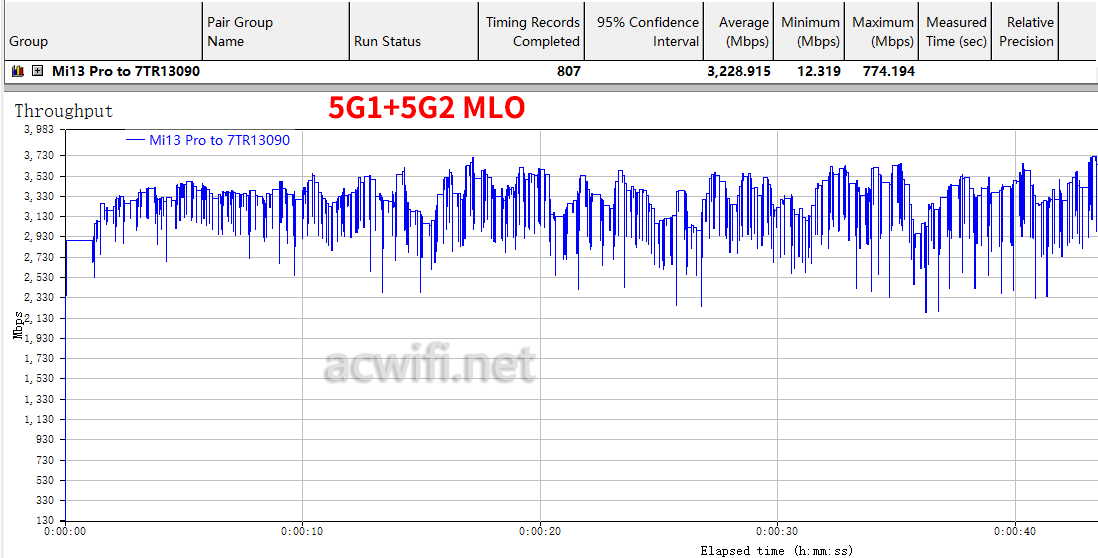Click the Minimum (Mbps) column header
The height and width of the screenshot is (558, 1098).
pos(809,32)
